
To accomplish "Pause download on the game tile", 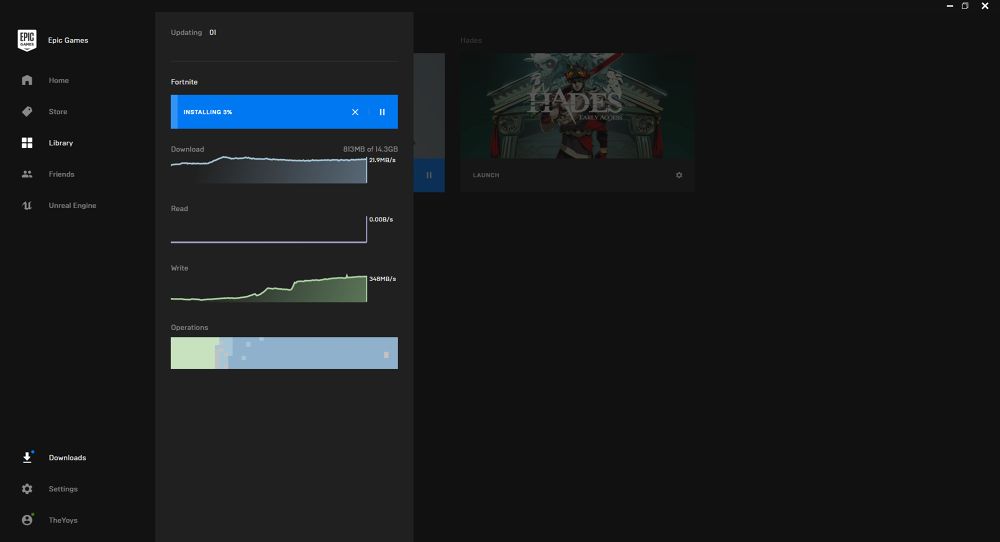I will (429, 175).
